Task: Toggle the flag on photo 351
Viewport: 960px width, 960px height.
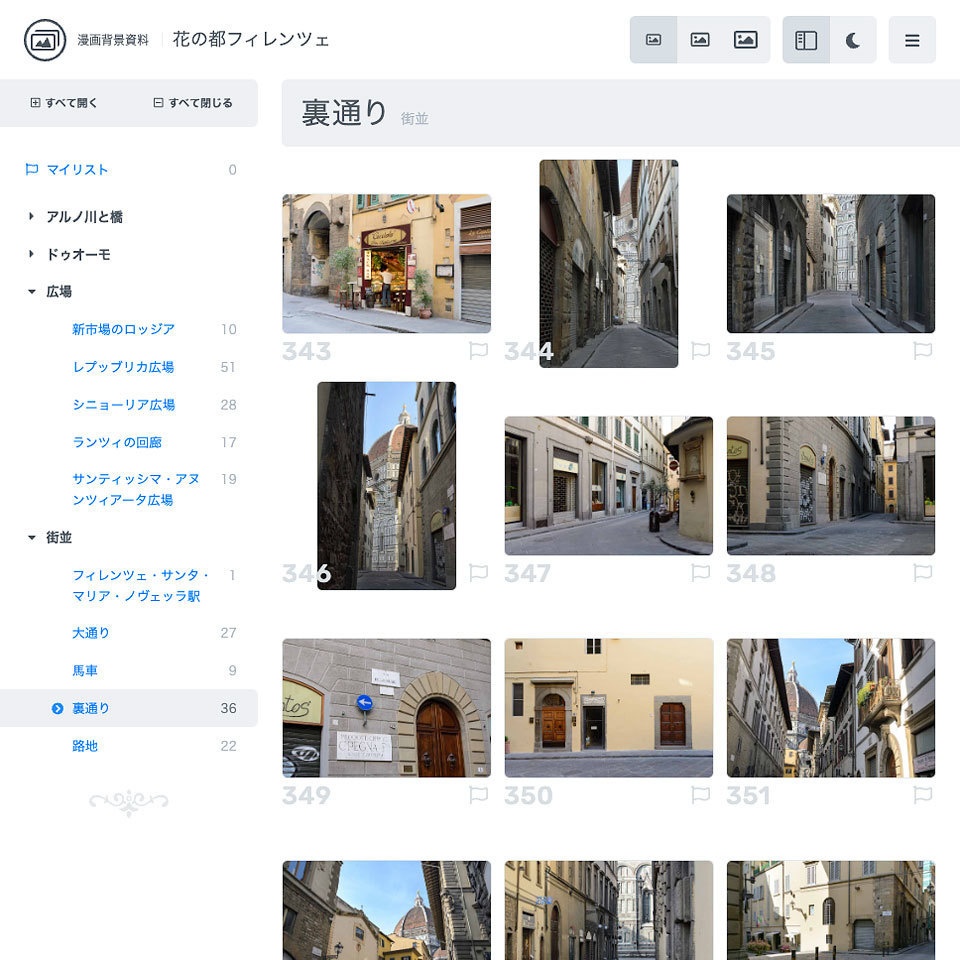Action: 924,798
